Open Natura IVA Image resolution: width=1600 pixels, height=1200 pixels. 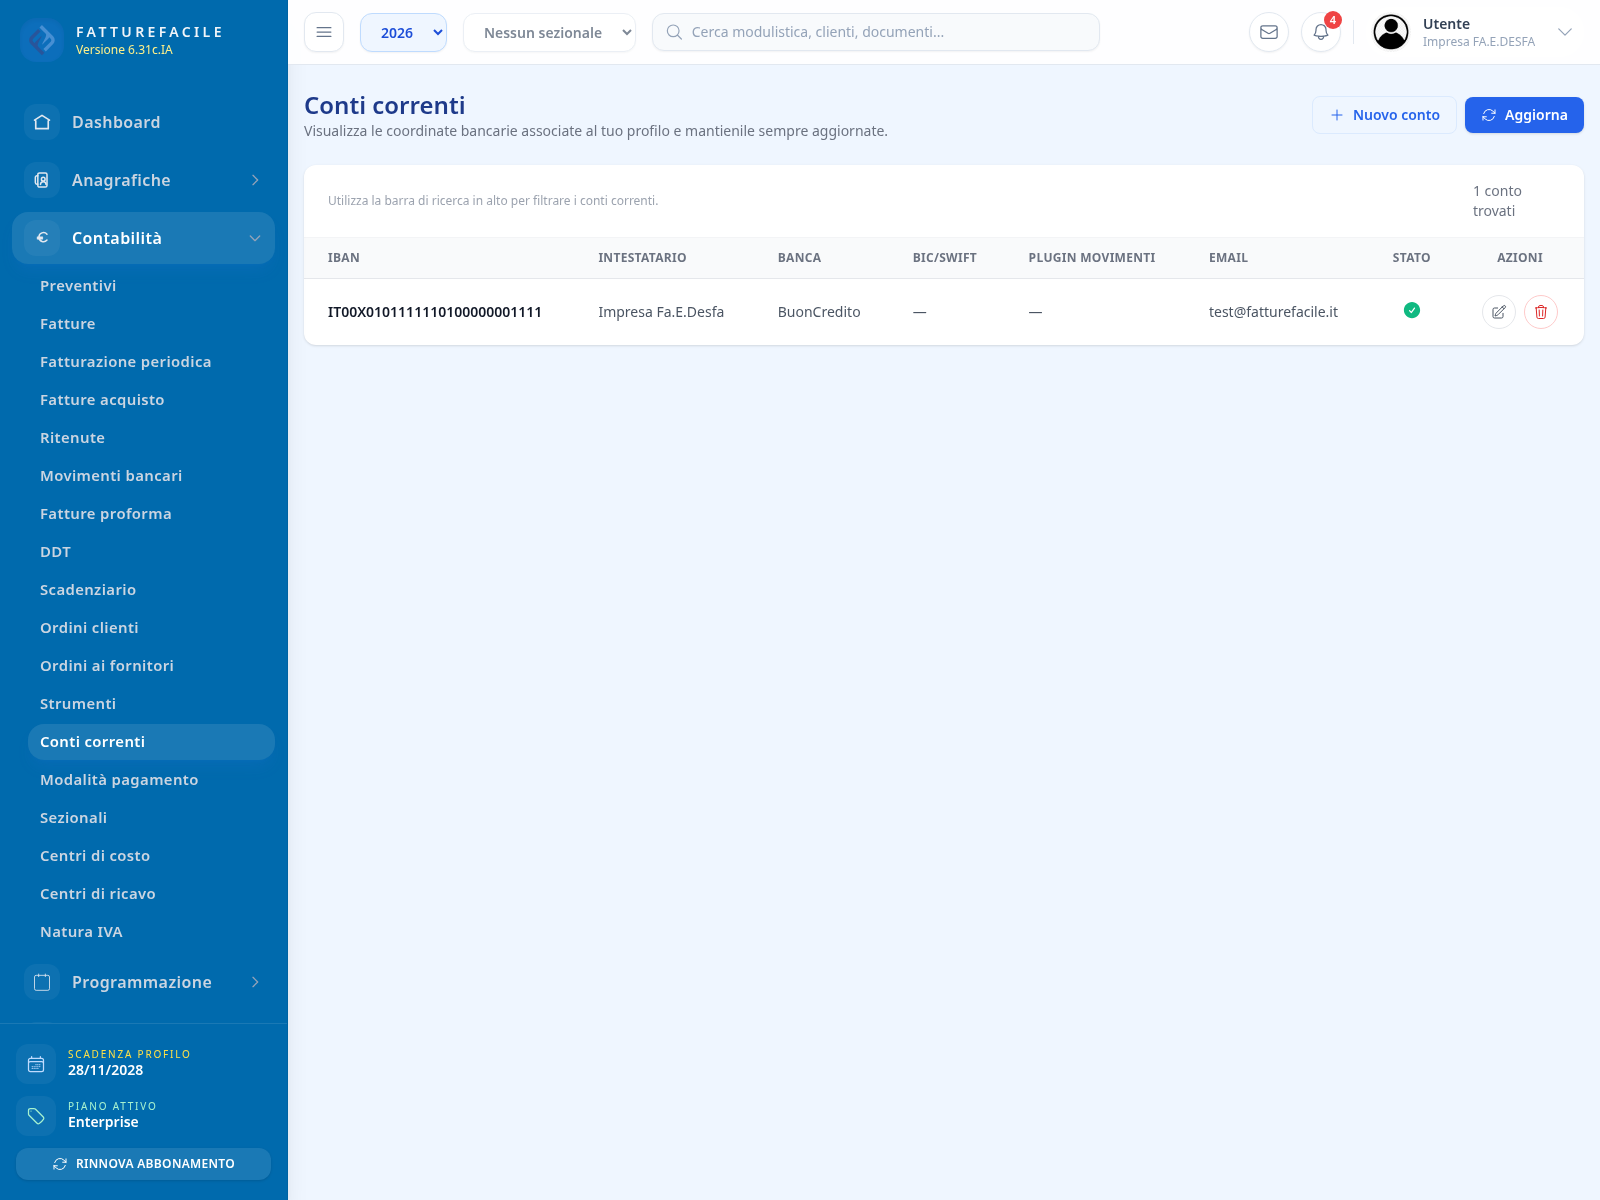[x=151, y=932]
